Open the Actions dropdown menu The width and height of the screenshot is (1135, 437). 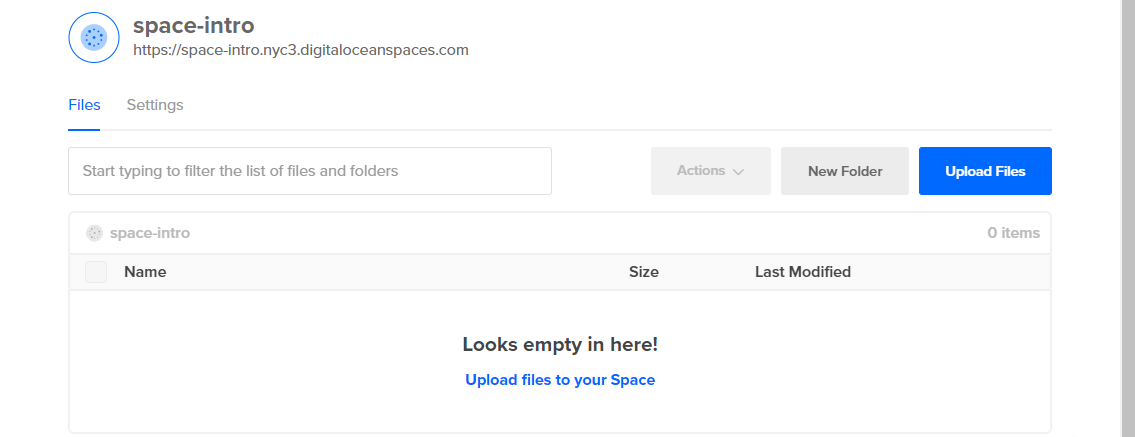tap(709, 171)
